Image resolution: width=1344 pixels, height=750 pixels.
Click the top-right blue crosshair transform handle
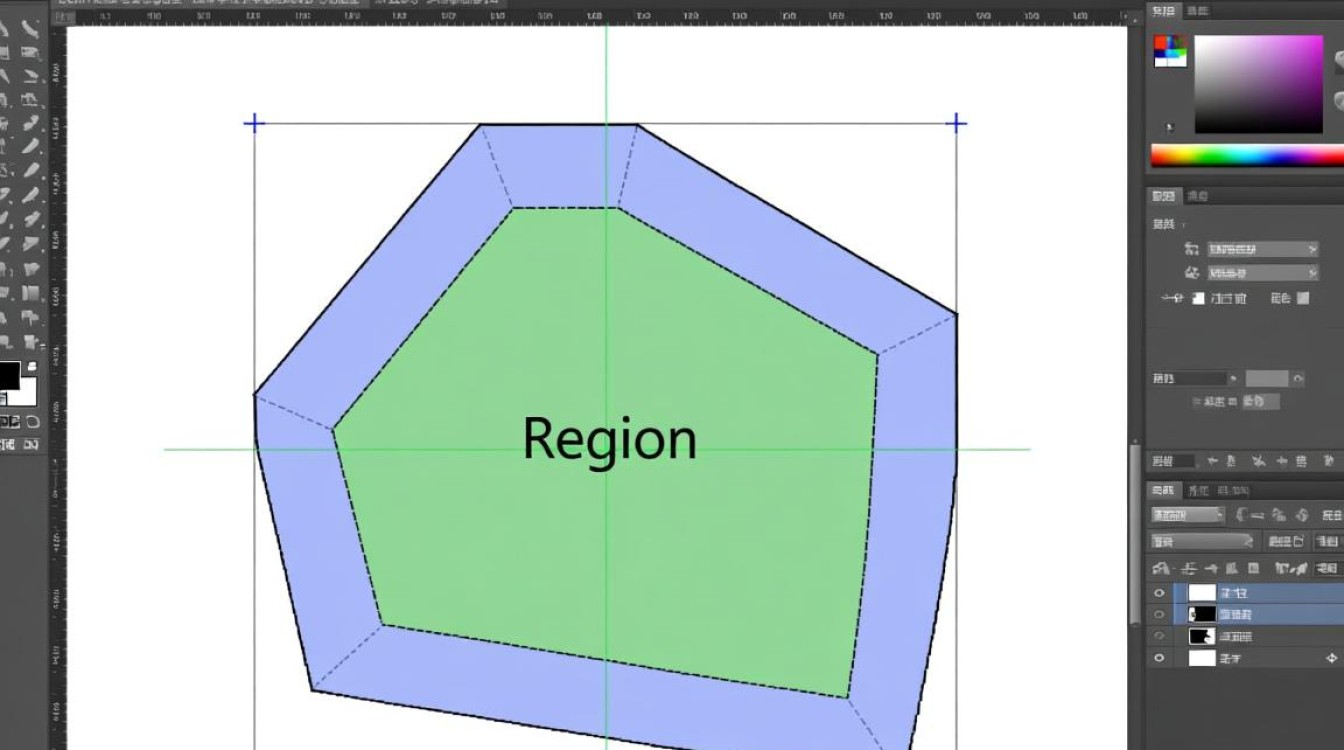956,123
